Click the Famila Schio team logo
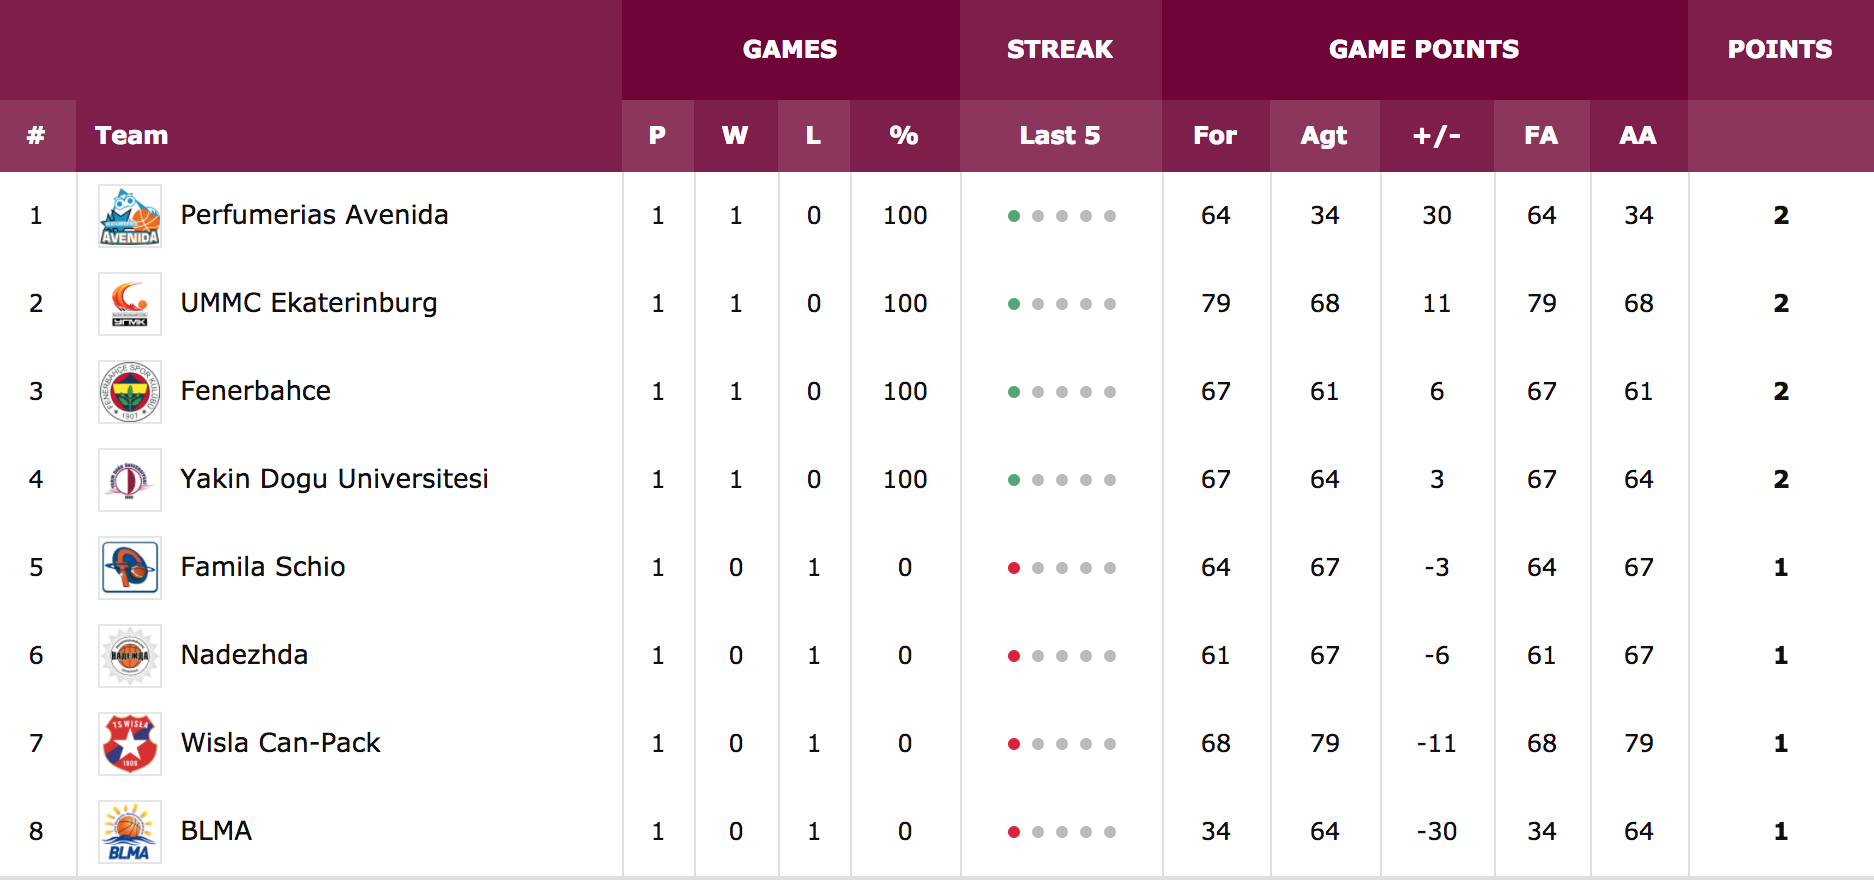 (x=130, y=568)
